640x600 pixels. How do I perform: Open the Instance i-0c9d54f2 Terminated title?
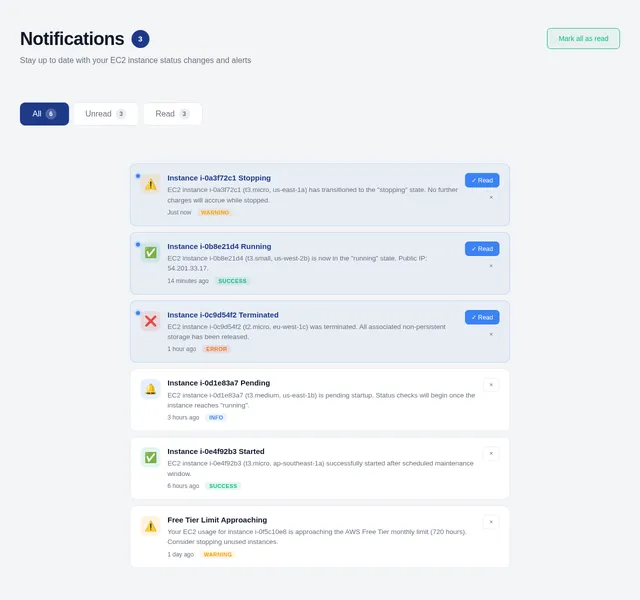pos(223,315)
